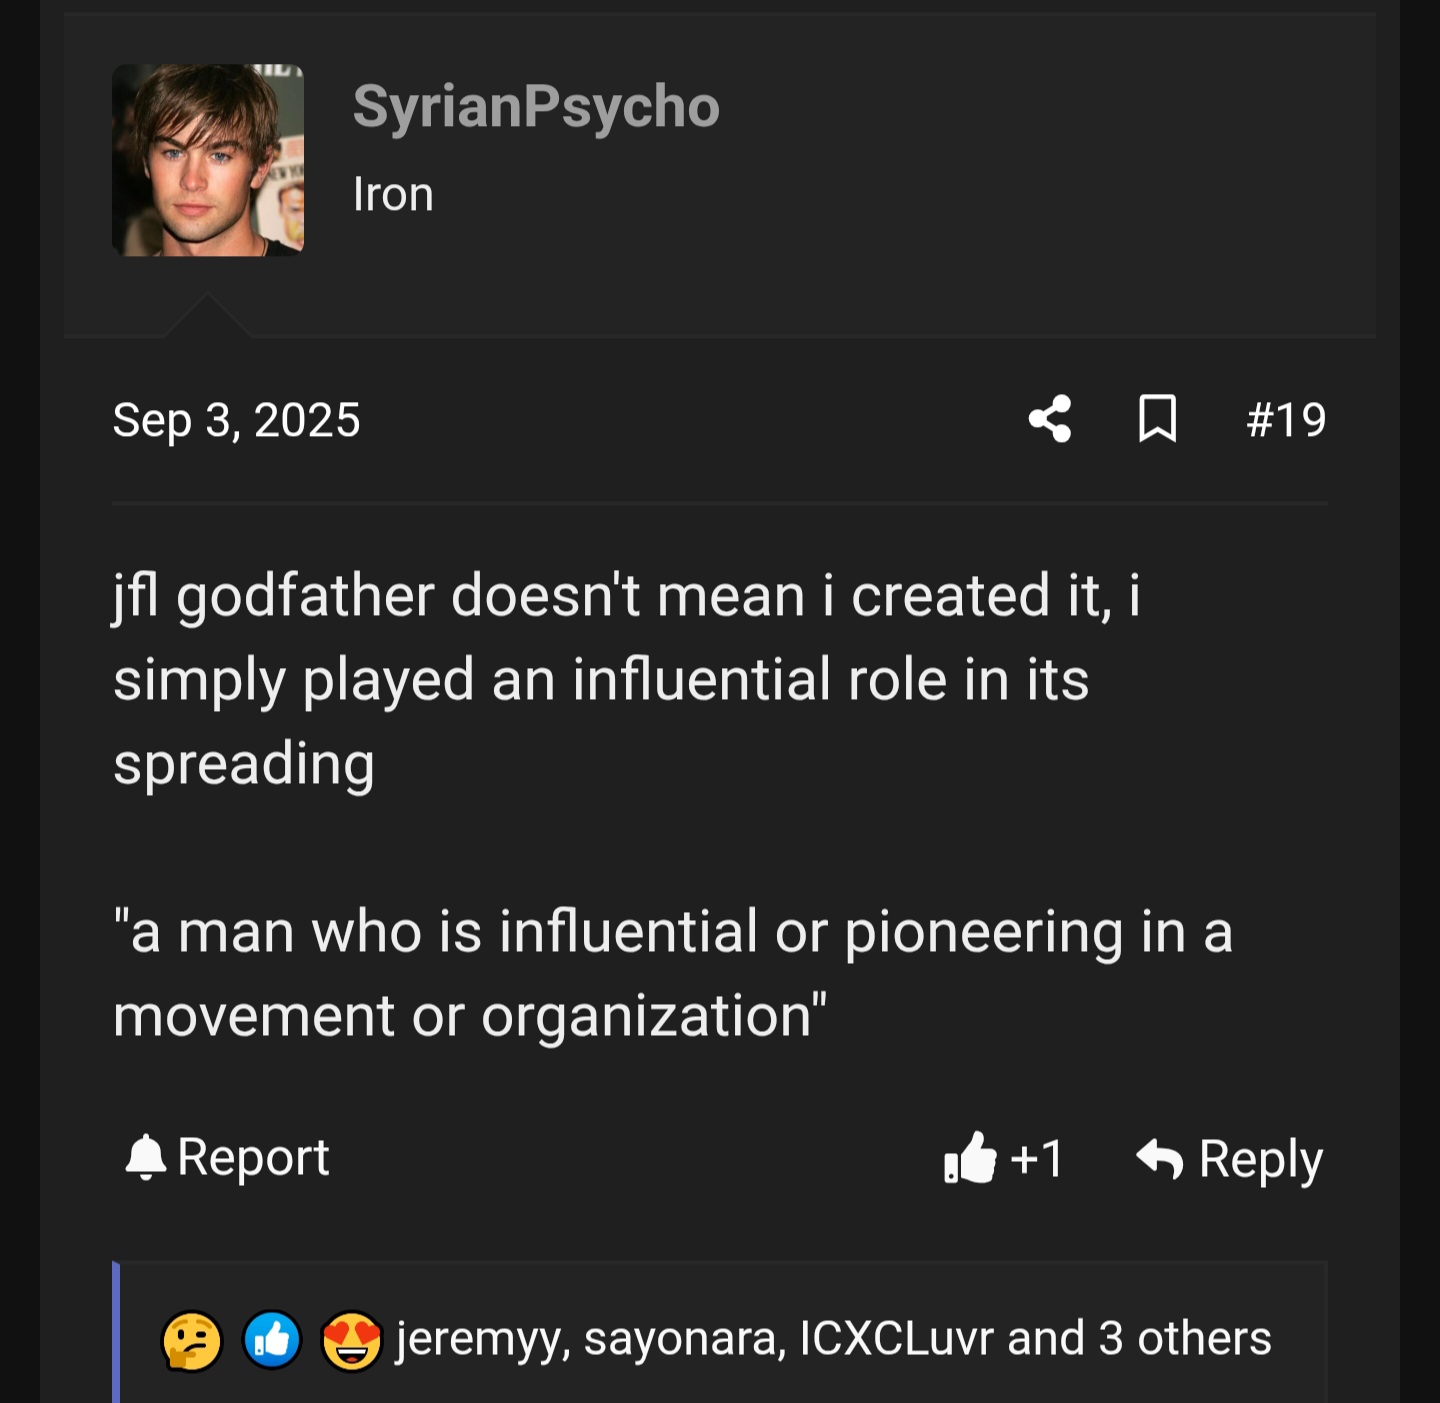
Task: Bookmark this post
Action: tap(1157, 419)
